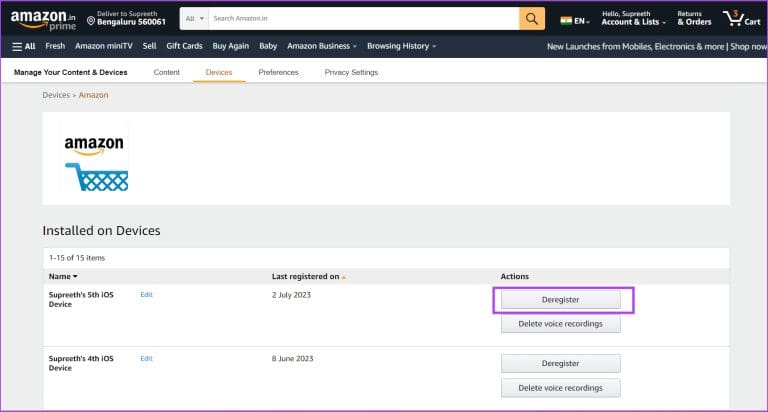Click the Actions column header

tap(514, 276)
